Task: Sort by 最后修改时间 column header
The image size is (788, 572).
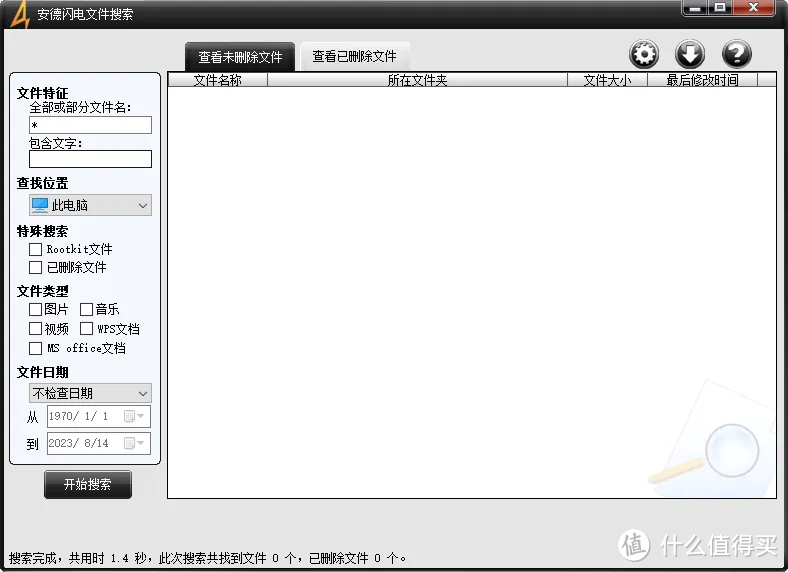Action: click(703, 80)
